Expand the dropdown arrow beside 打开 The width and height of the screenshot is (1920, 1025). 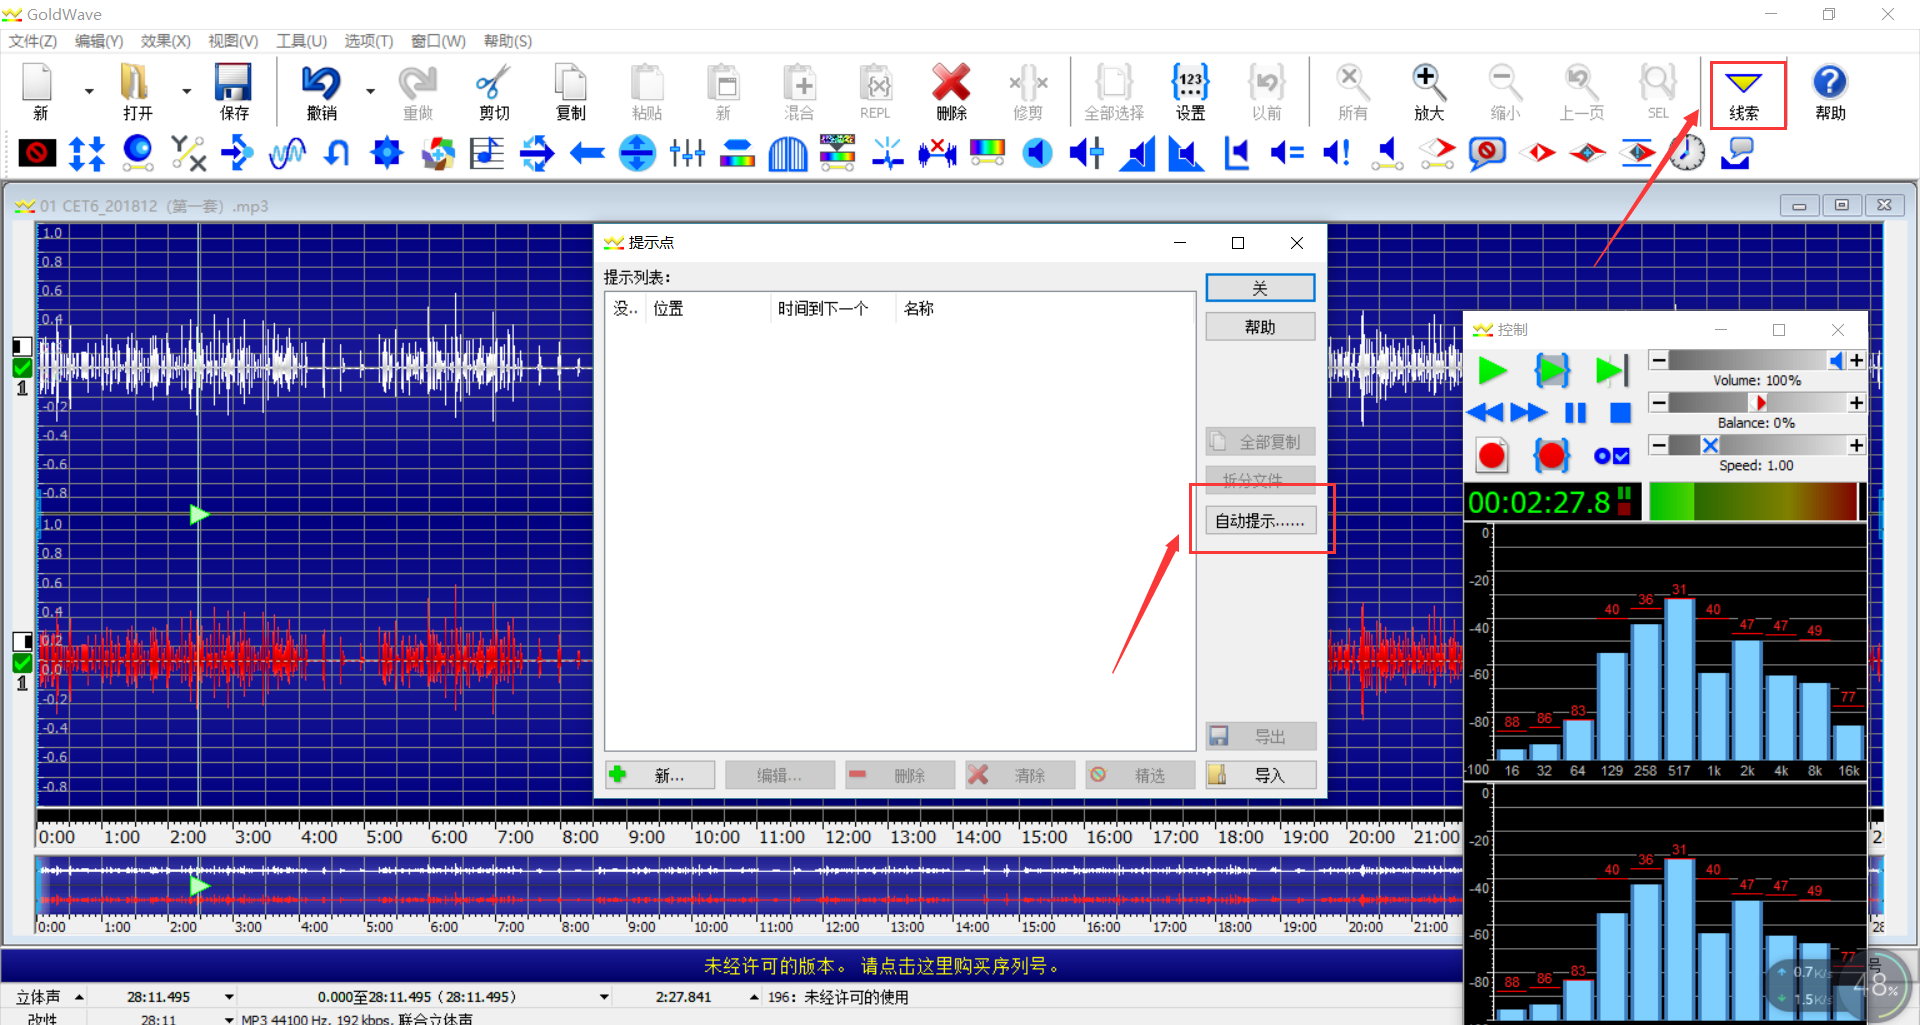tap(186, 91)
